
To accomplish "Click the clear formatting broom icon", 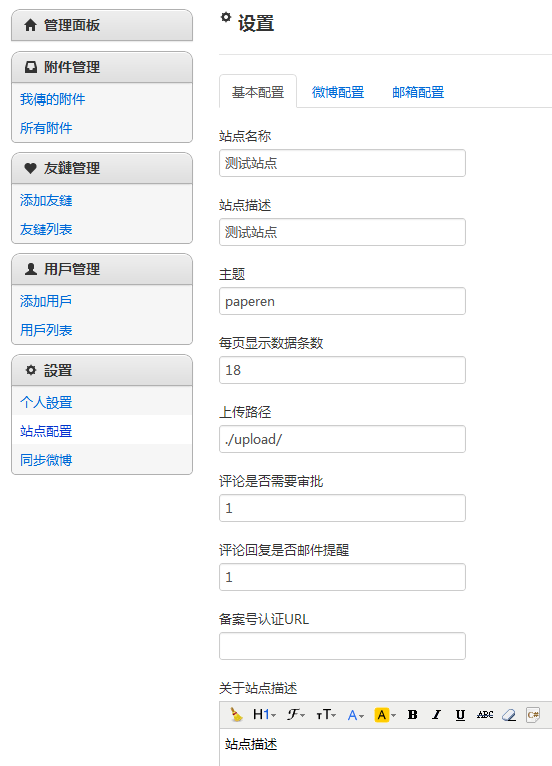I will point(236,715).
